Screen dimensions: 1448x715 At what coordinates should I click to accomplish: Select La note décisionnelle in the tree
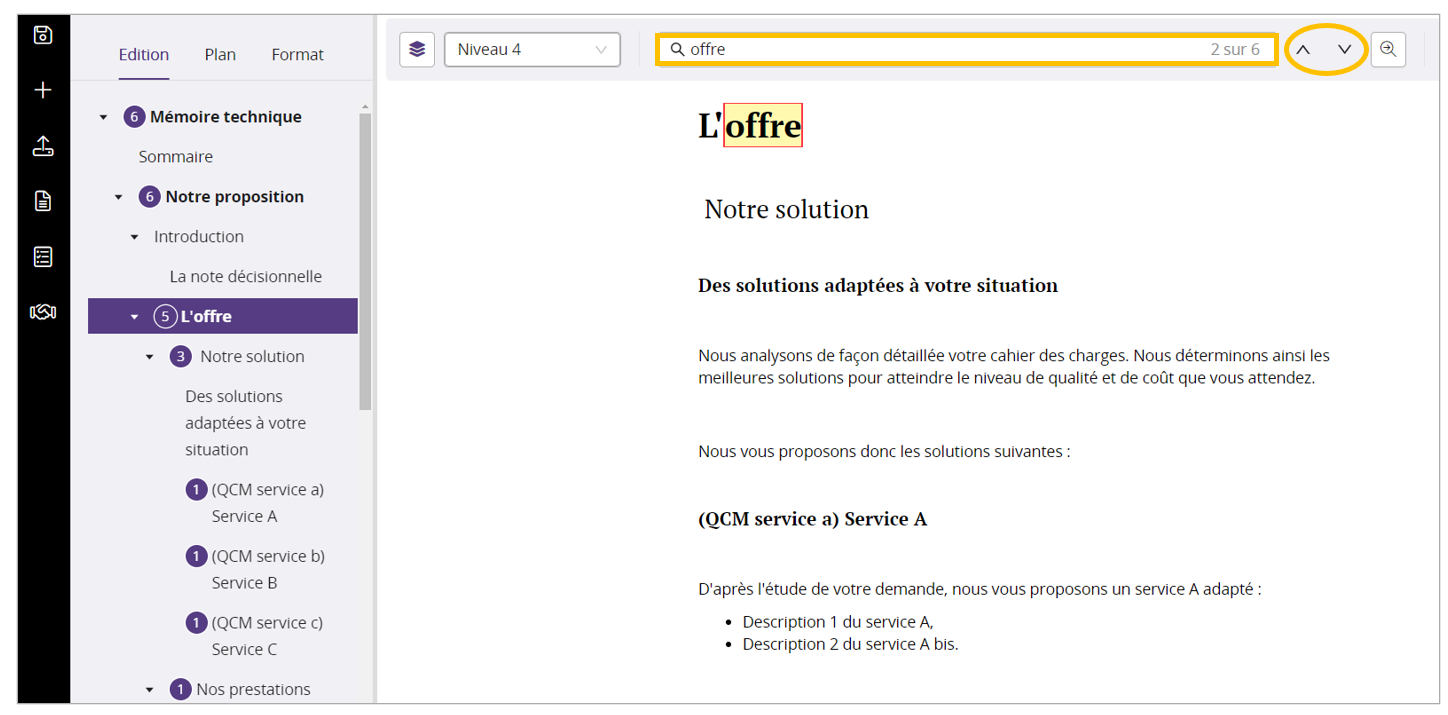[245, 277]
